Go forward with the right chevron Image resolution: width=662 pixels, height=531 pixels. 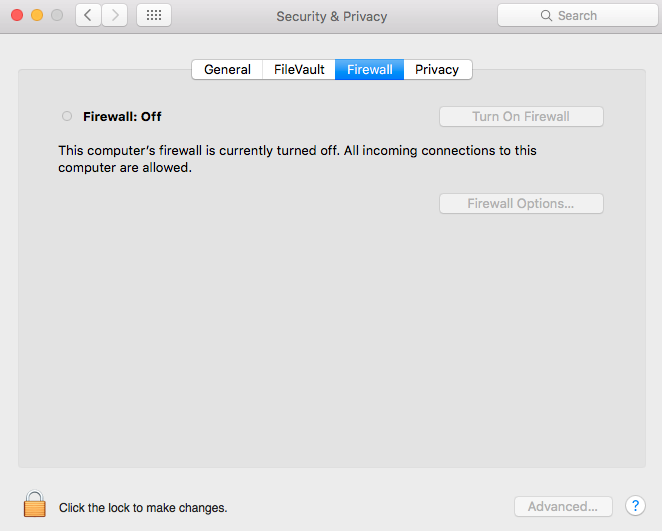pos(114,16)
